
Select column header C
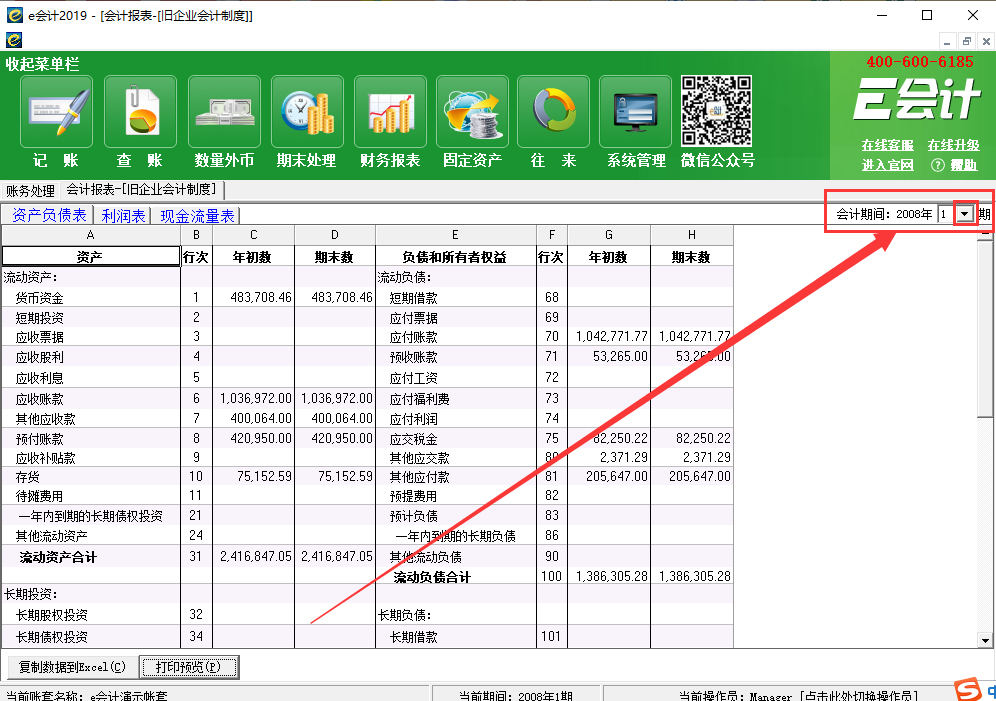click(253, 235)
